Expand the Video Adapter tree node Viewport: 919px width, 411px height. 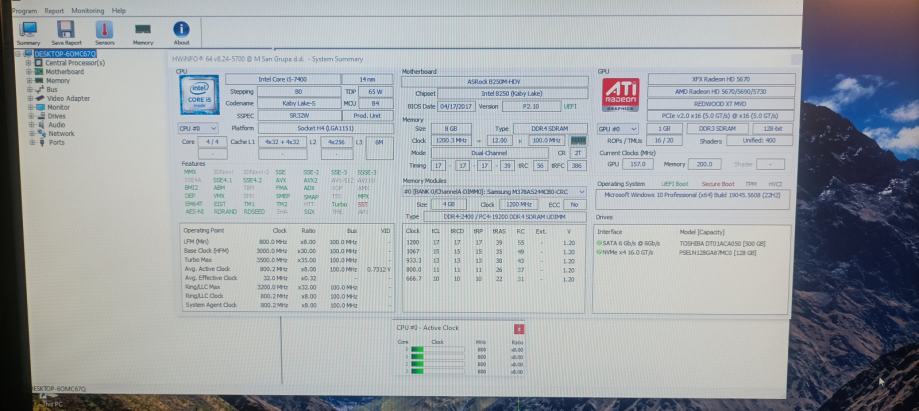(30, 98)
